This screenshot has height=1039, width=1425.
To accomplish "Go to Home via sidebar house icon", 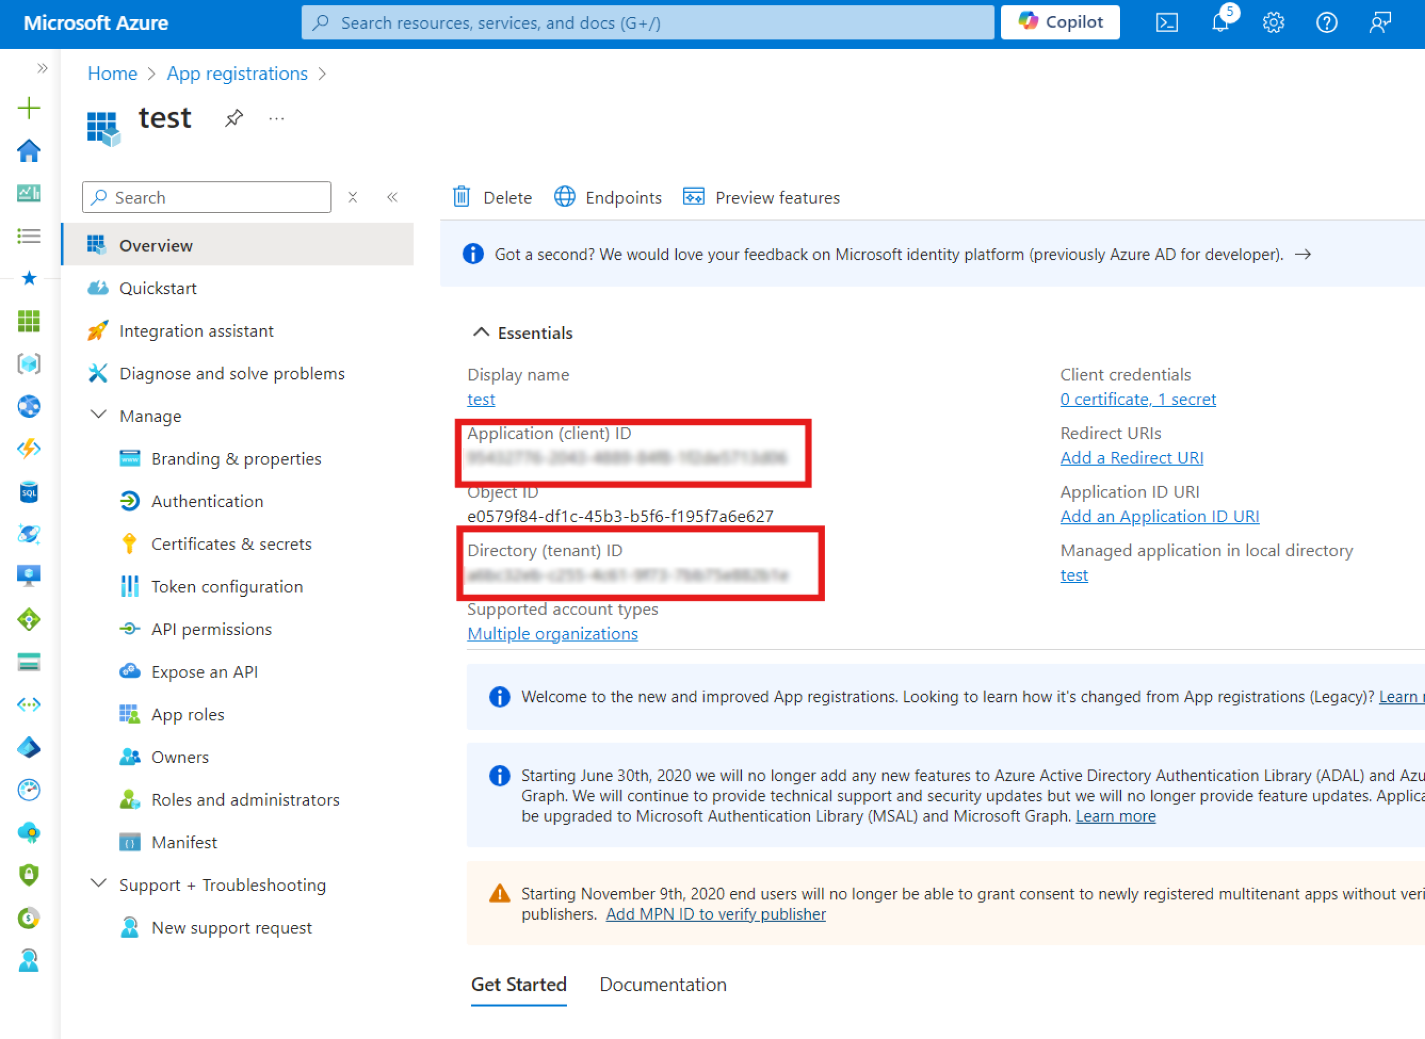I will (29, 151).
